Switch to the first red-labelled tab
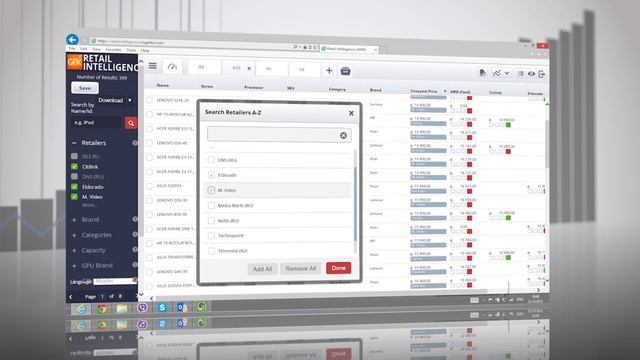Viewport: 640px width, 360px height. 204,67
